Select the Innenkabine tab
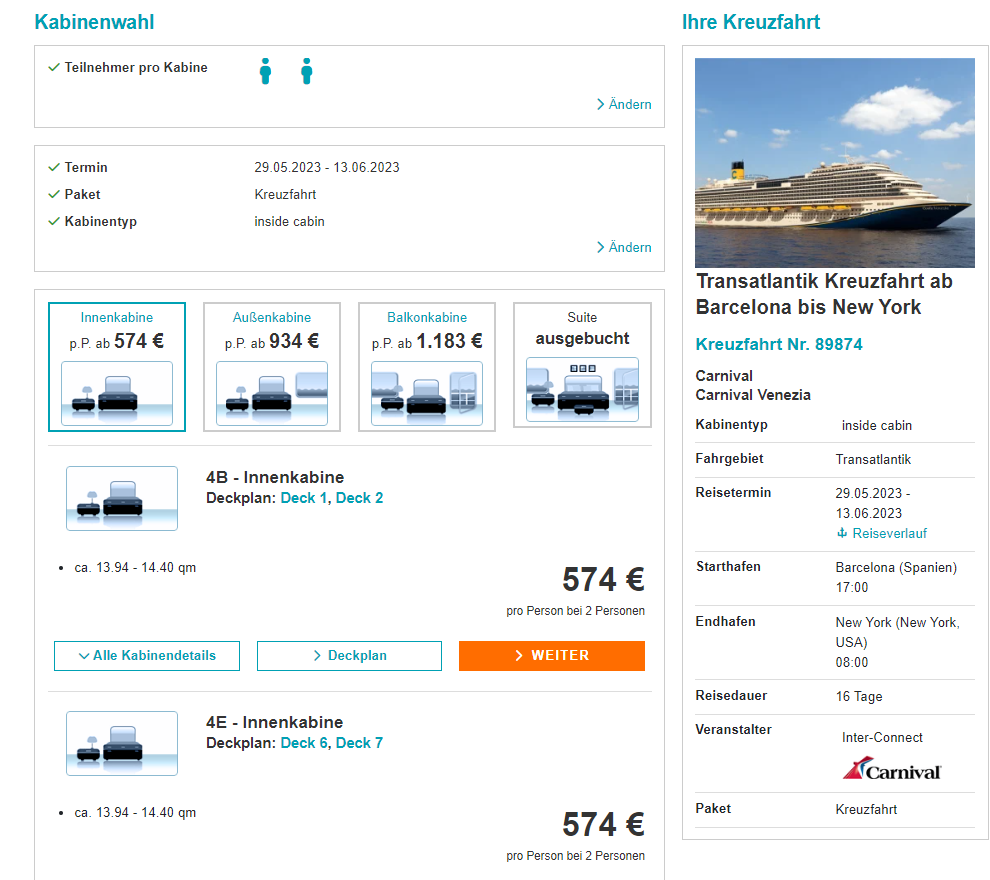Image resolution: width=990 pixels, height=880 pixels. tap(117, 367)
